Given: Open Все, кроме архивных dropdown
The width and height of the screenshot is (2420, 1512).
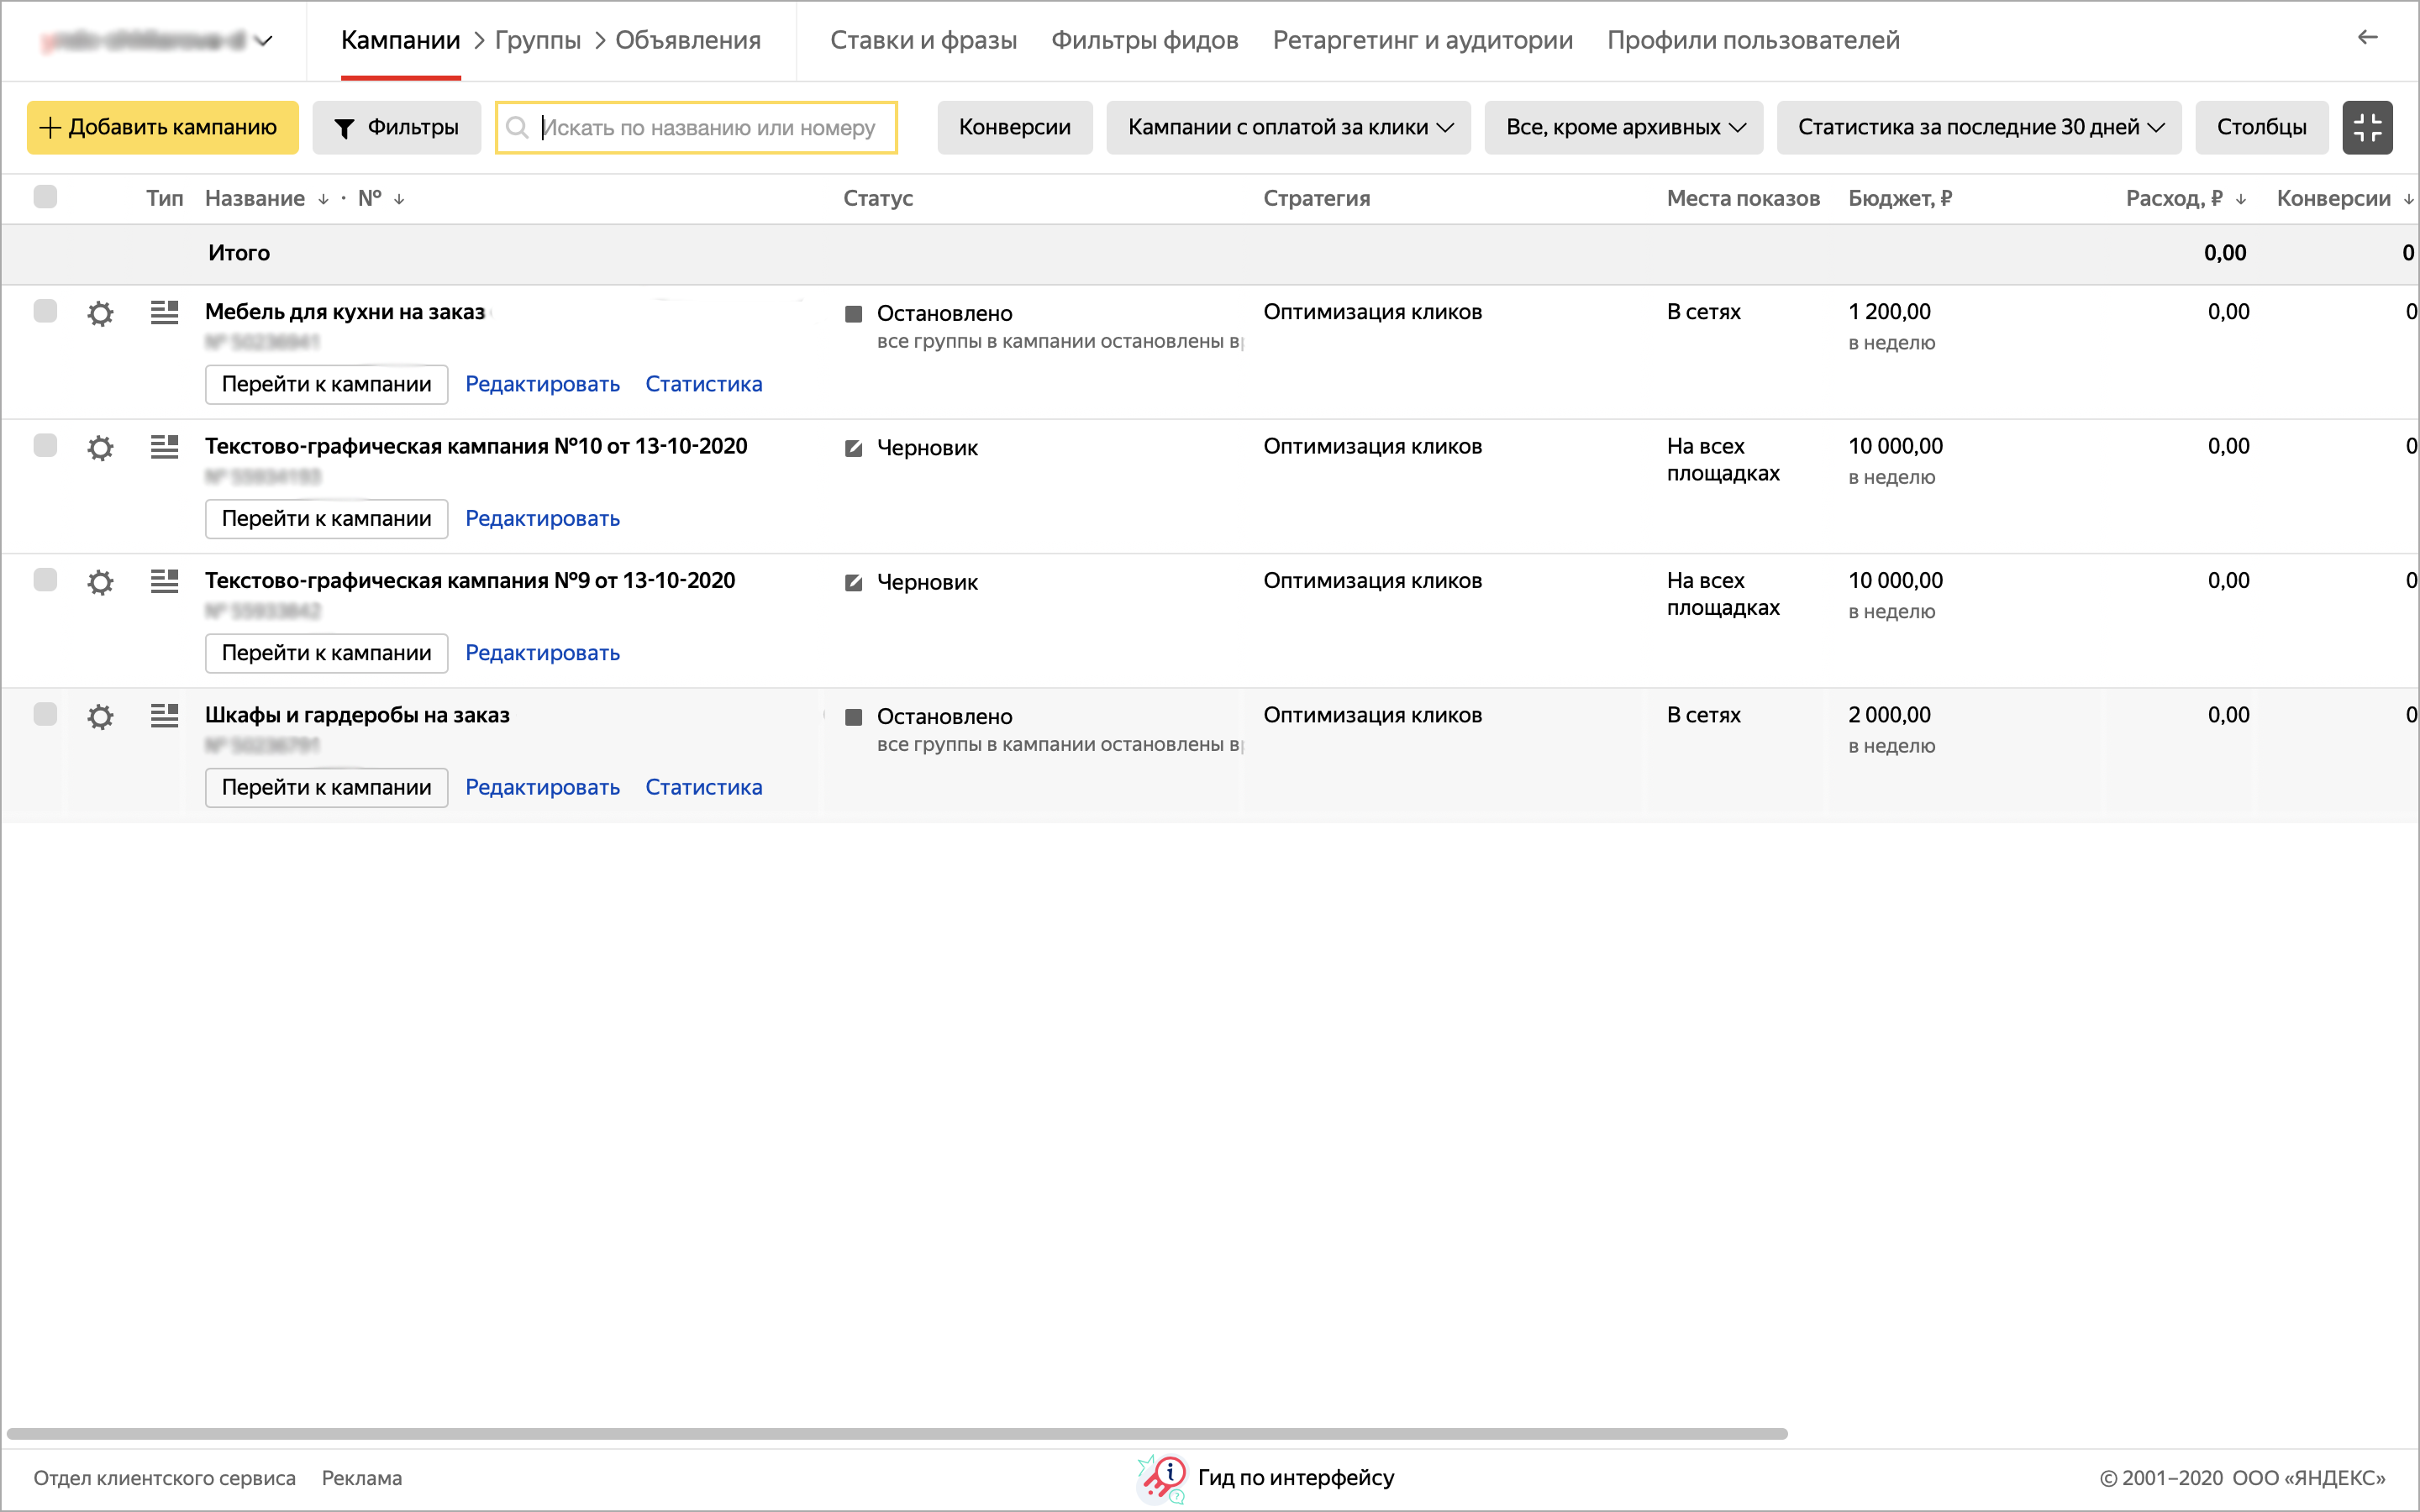Looking at the screenshot, I should click(1623, 127).
